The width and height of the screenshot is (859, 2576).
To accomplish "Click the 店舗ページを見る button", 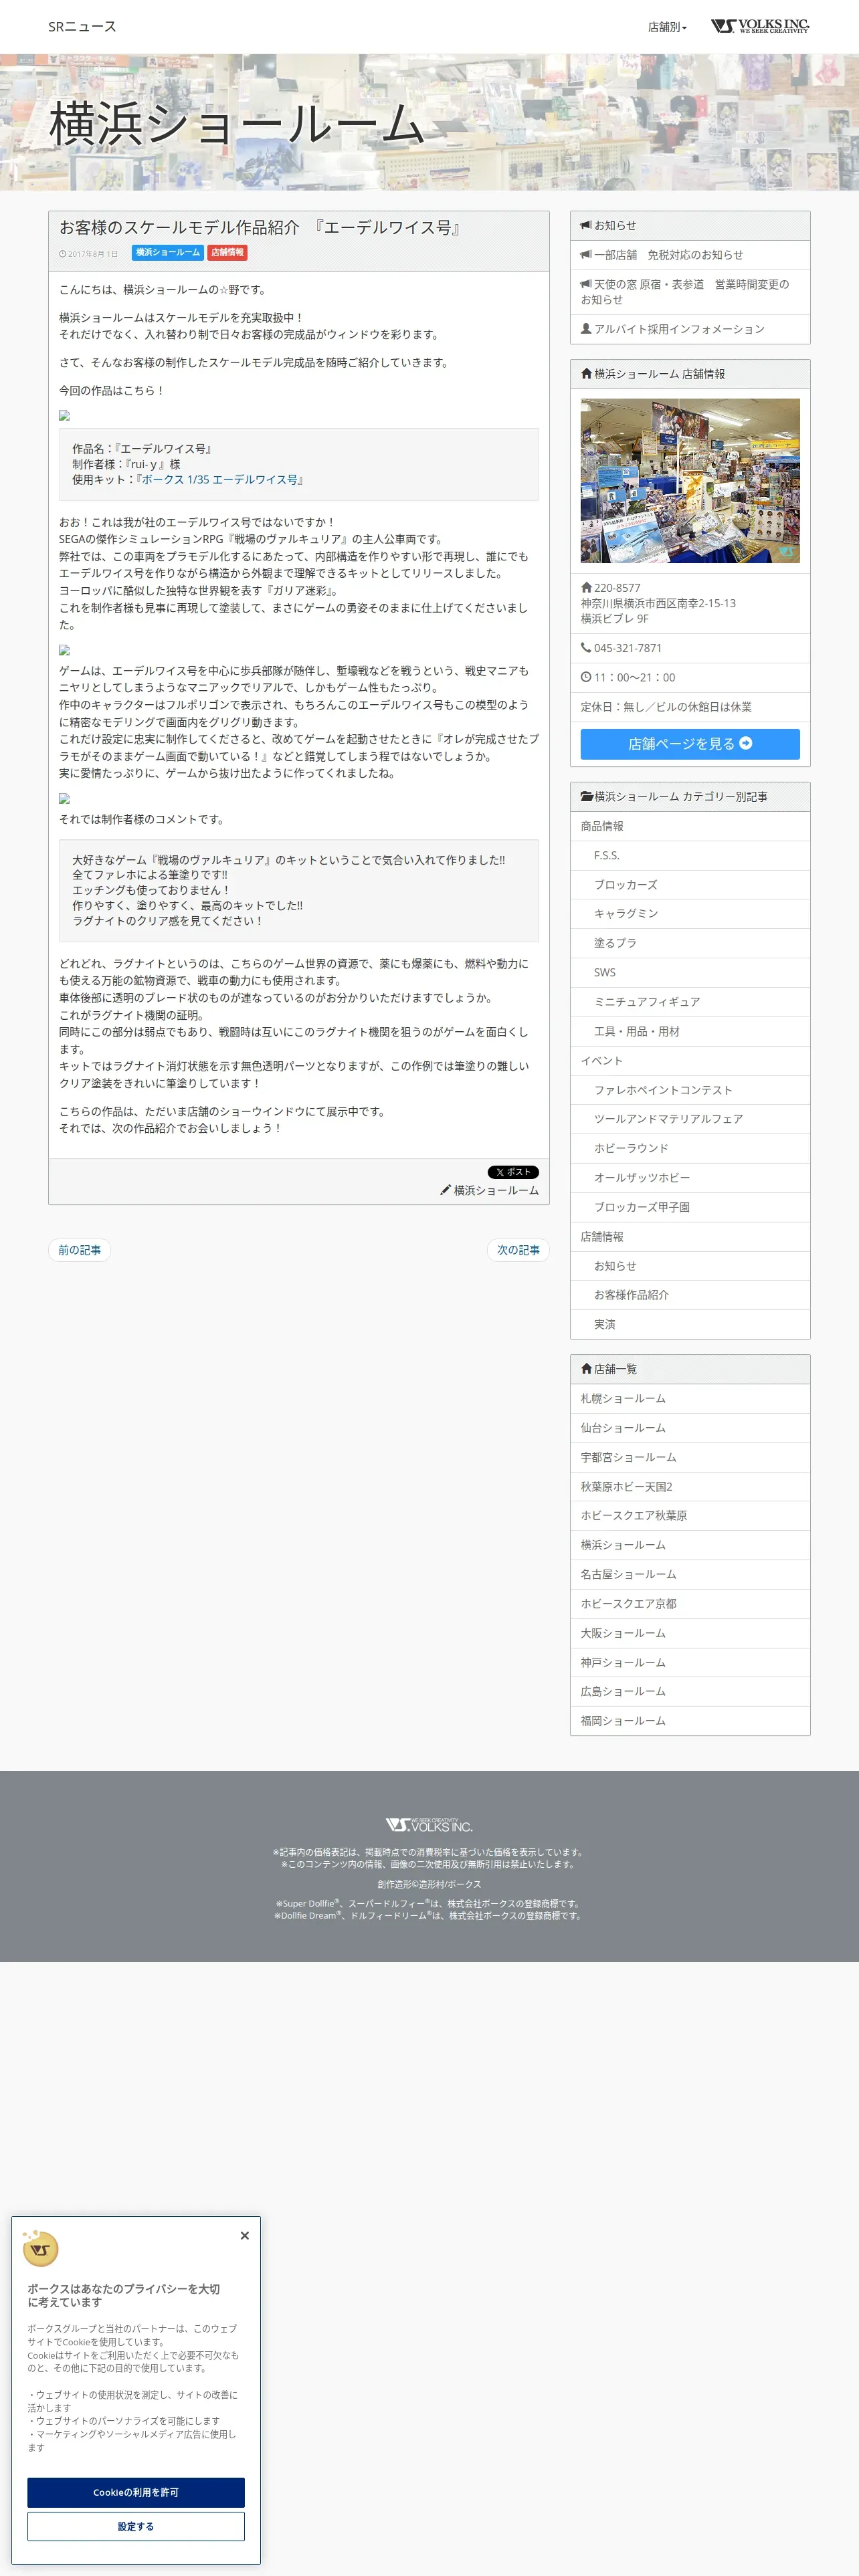I will [690, 744].
